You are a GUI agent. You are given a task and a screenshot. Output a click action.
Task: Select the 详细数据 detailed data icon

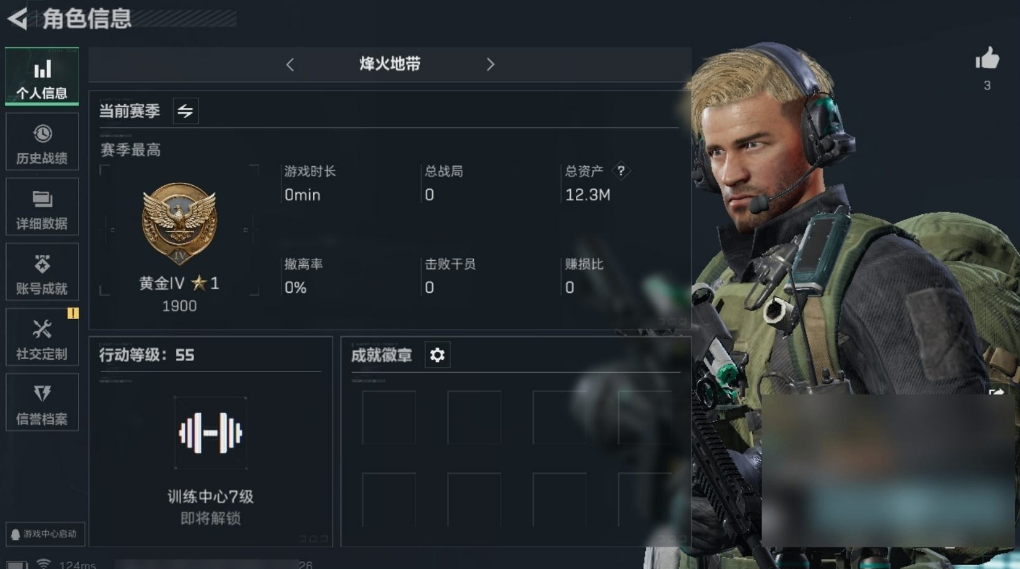pos(42,198)
